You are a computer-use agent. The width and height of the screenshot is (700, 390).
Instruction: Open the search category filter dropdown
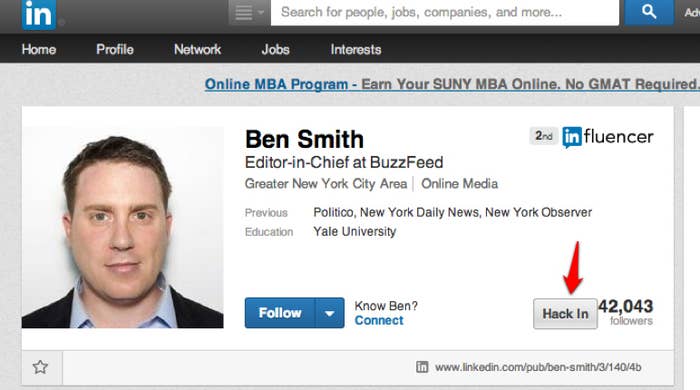click(x=249, y=12)
